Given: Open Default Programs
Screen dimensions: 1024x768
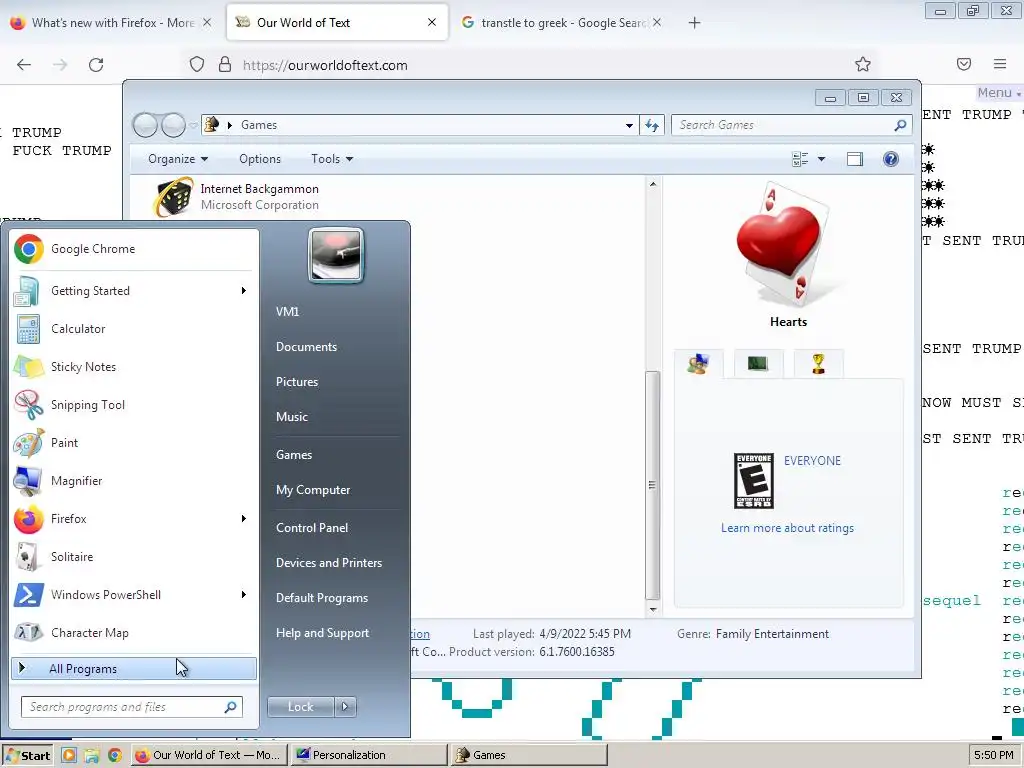Looking at the screenshot, I should pos(321,598).
